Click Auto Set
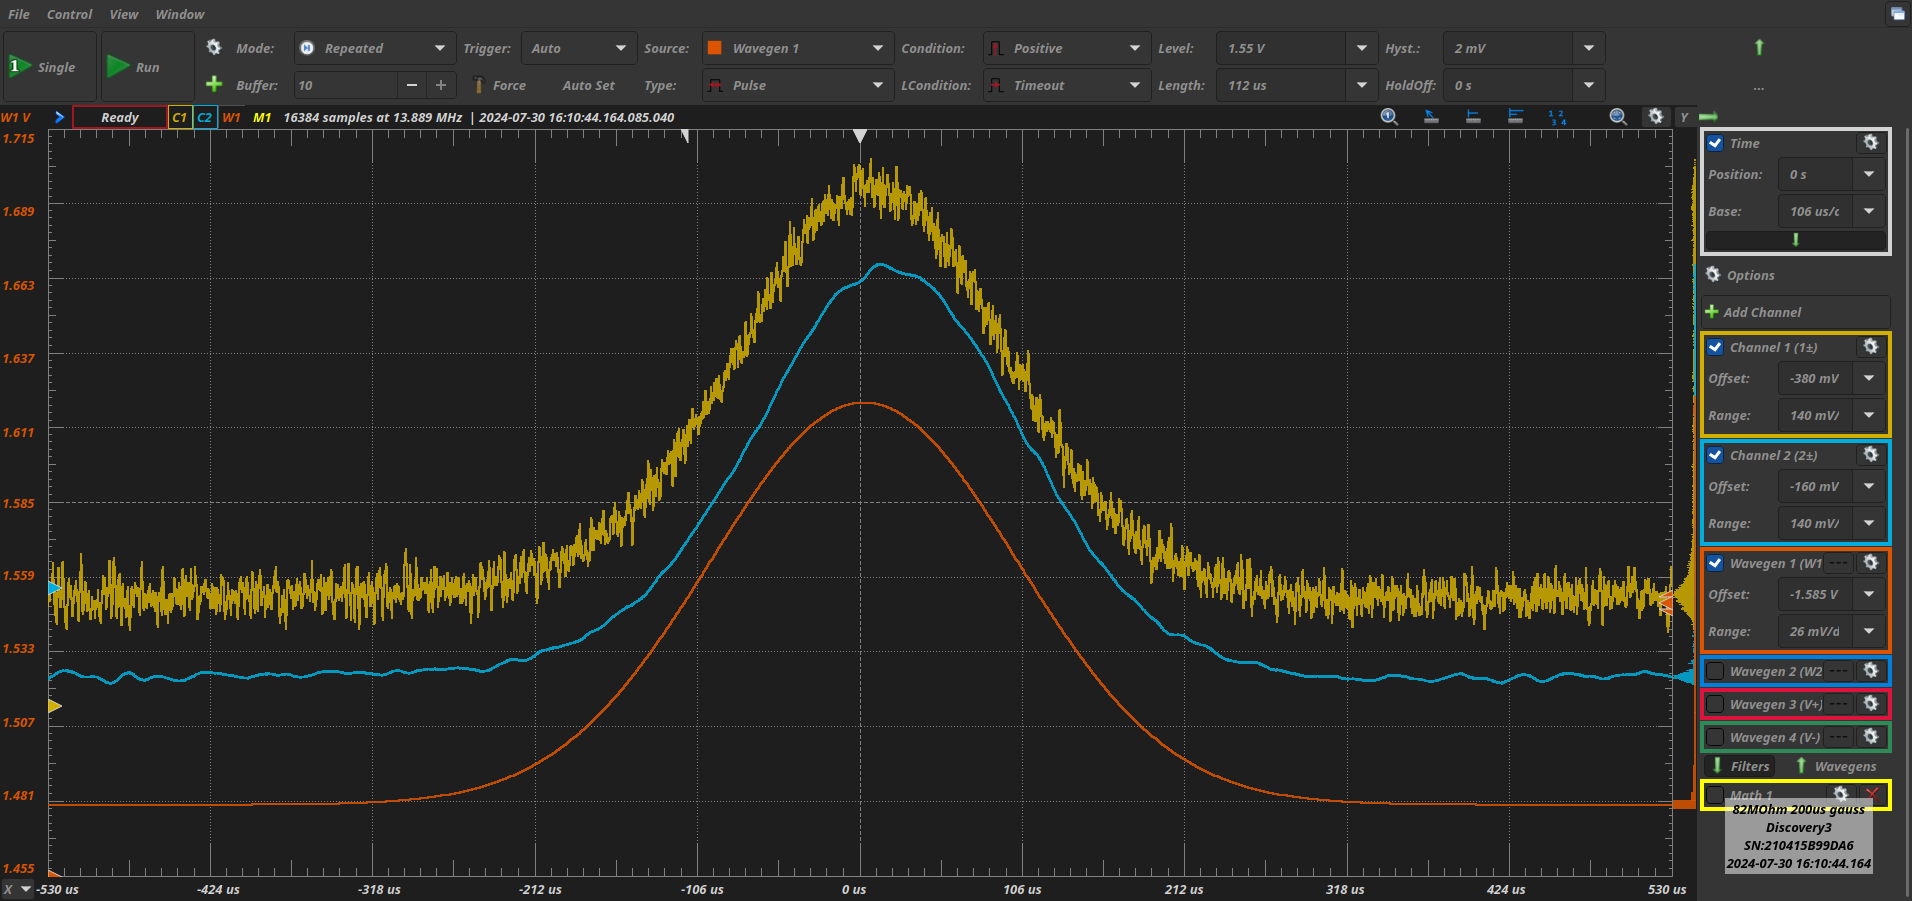 (588, 85)
